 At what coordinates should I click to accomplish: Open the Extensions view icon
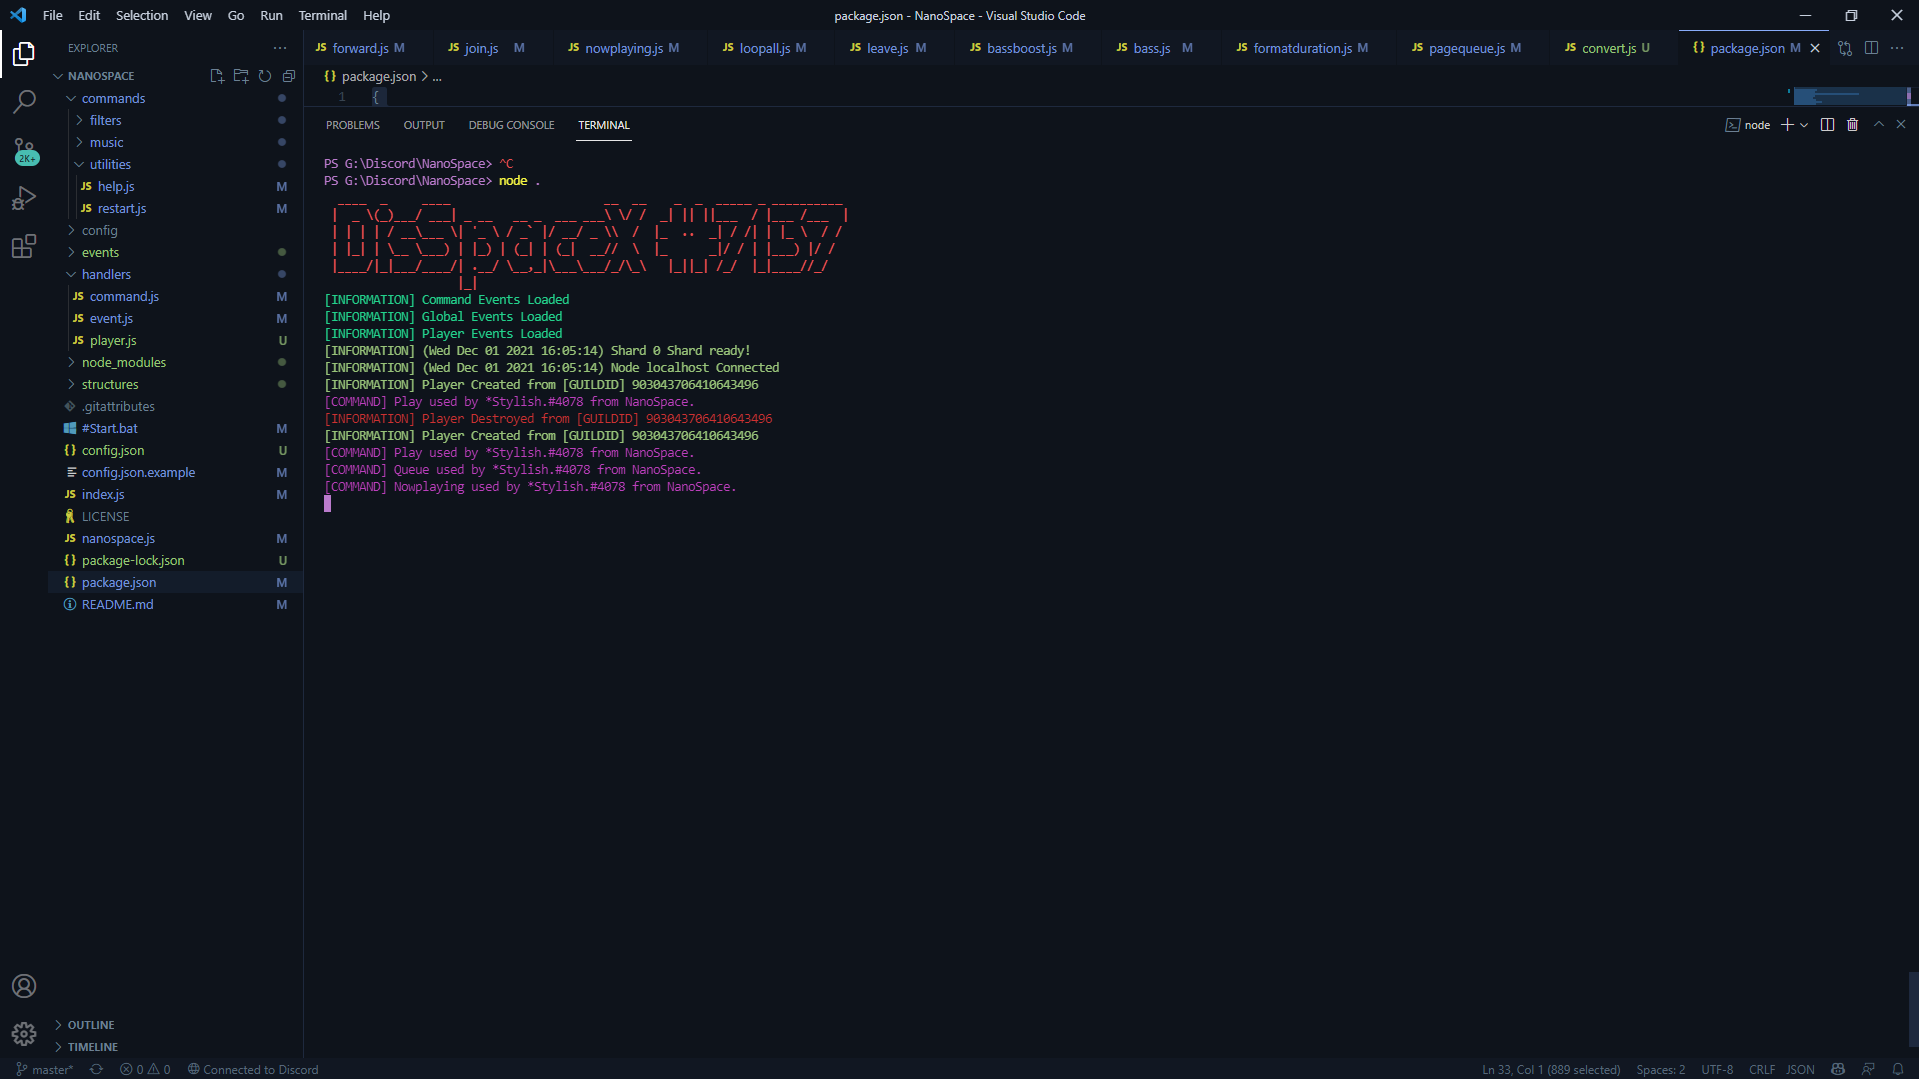(x=24, y=247)
